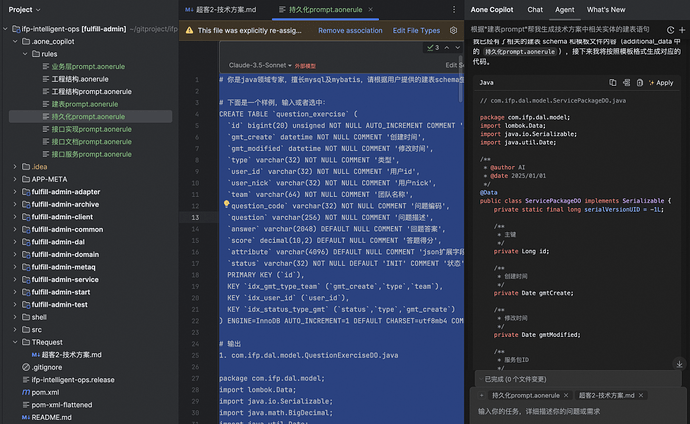Open What's New tab

coord(606,10)
